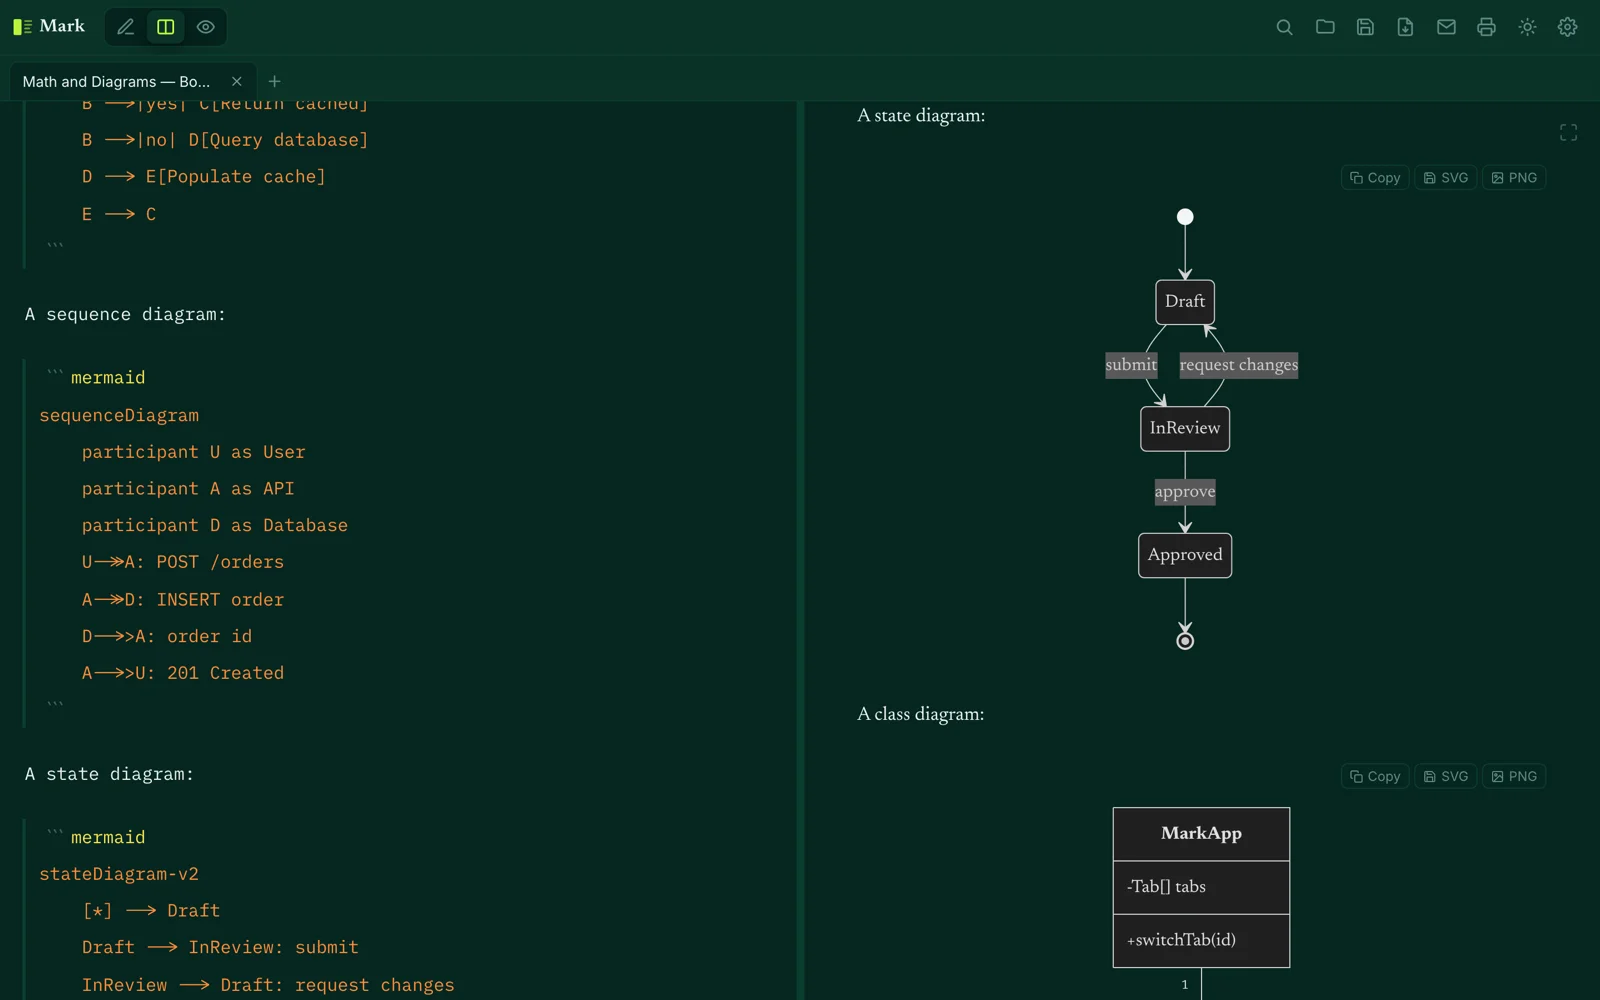Click the Mark app logo

[x=49, y=26]
